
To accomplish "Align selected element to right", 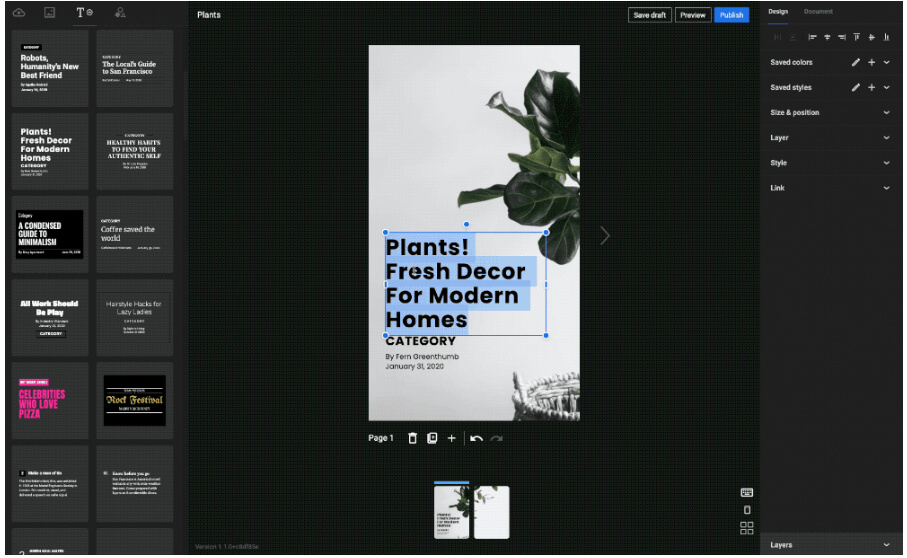I will (842, 37).
